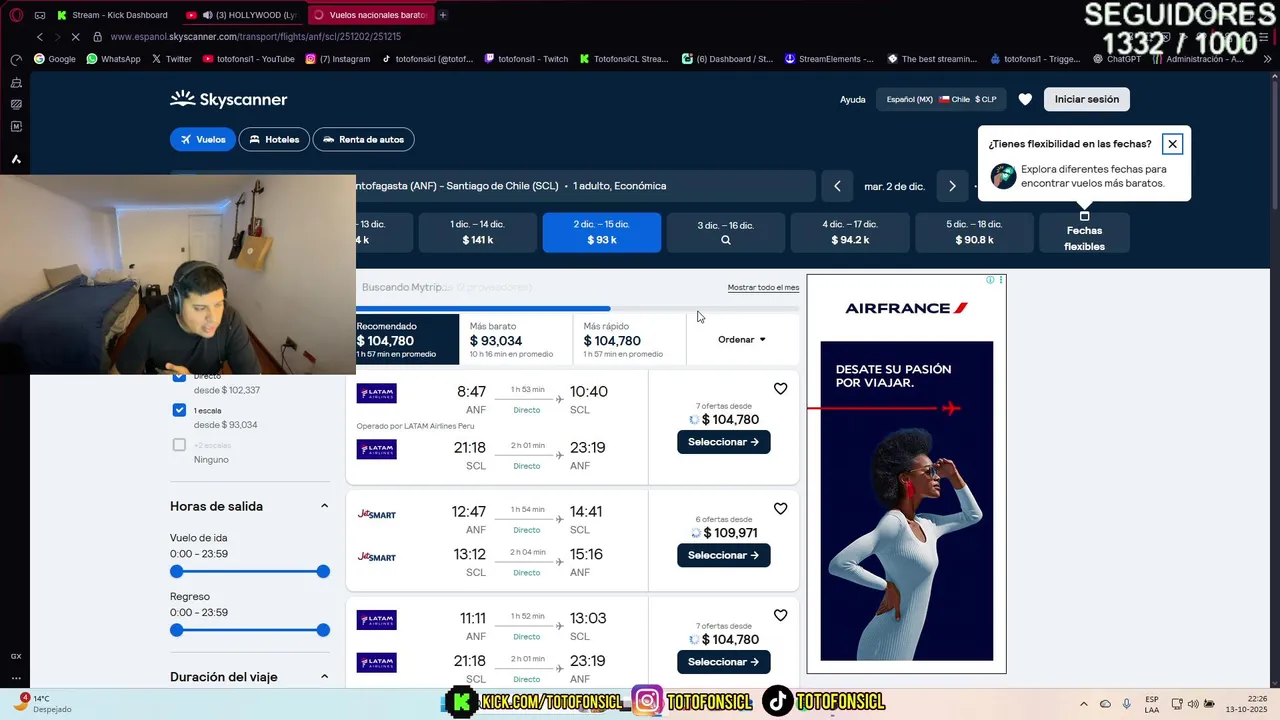This screenshot has height=720, width=1280.
Task: Switch to the Renta de autos tab
Action: coord(363,139)
